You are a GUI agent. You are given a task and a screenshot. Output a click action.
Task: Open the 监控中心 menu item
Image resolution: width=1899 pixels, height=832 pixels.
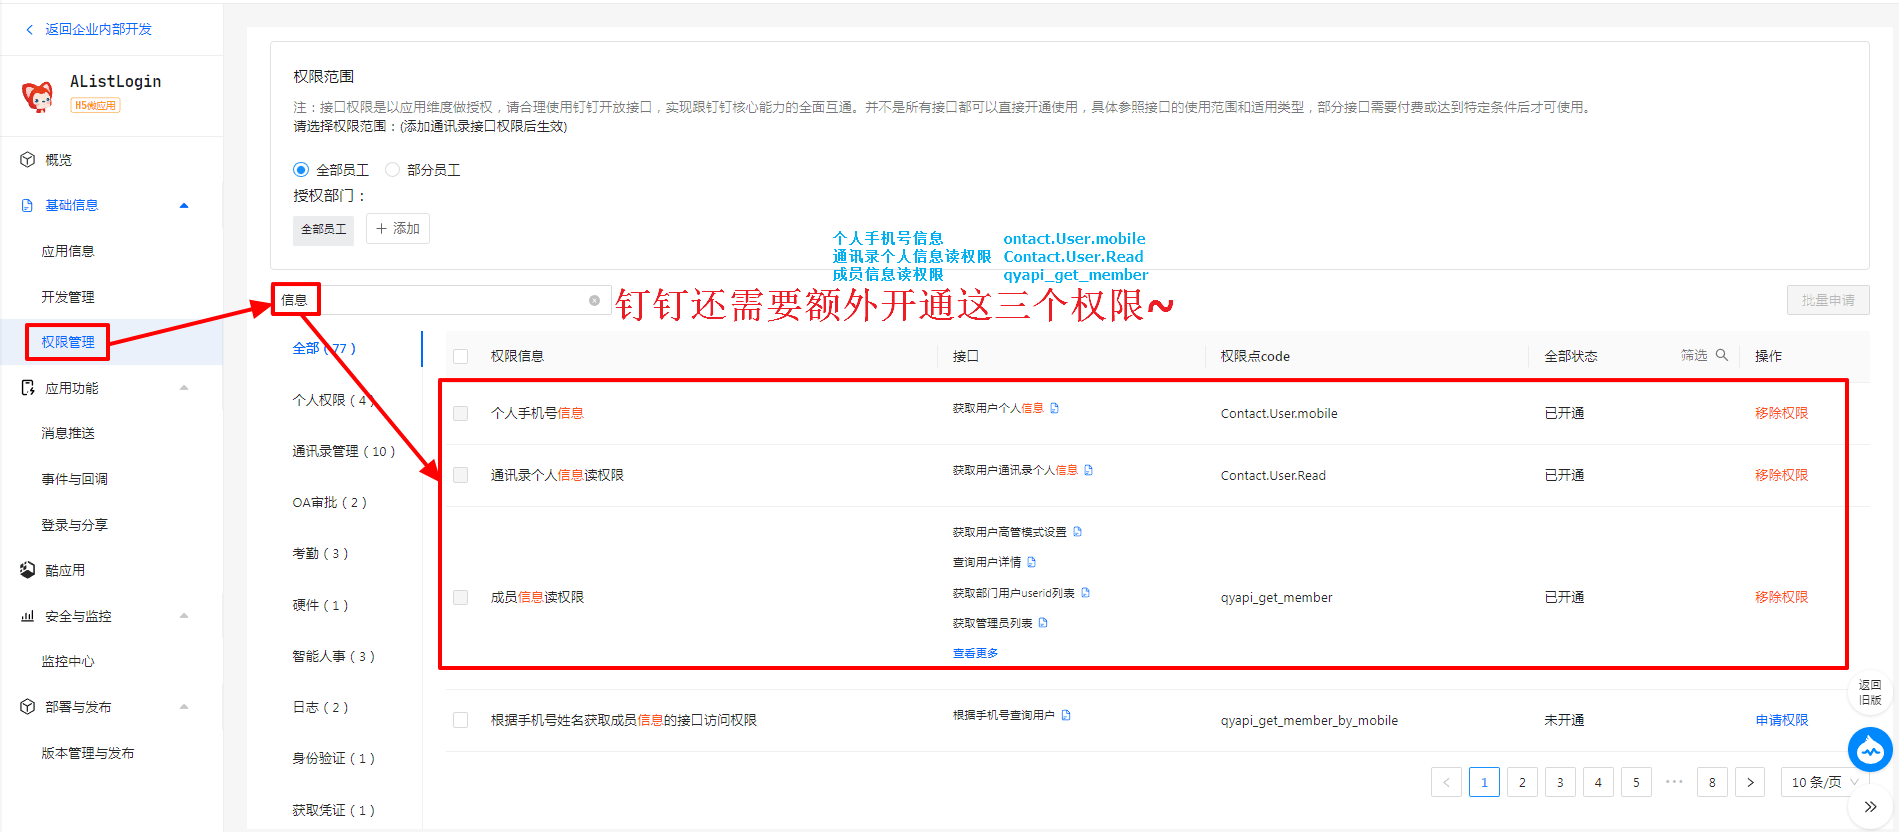tap(68, 661)
